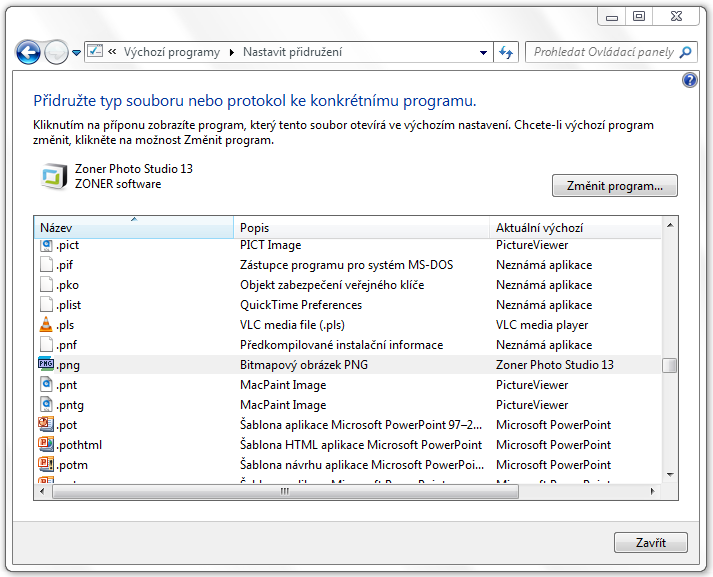
Task: Click the 'PICT Image' description
Action: pyautogui.click(x=271, y=245)
